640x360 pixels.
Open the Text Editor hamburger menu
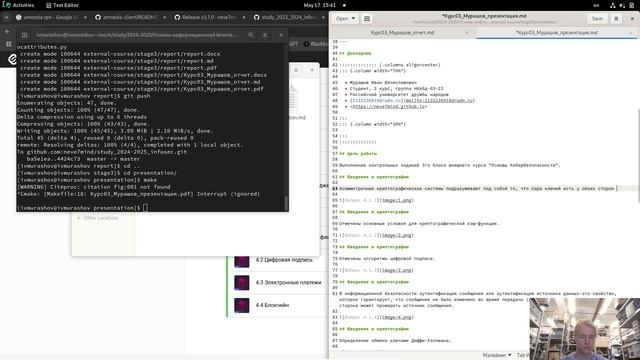pos(616,18)
